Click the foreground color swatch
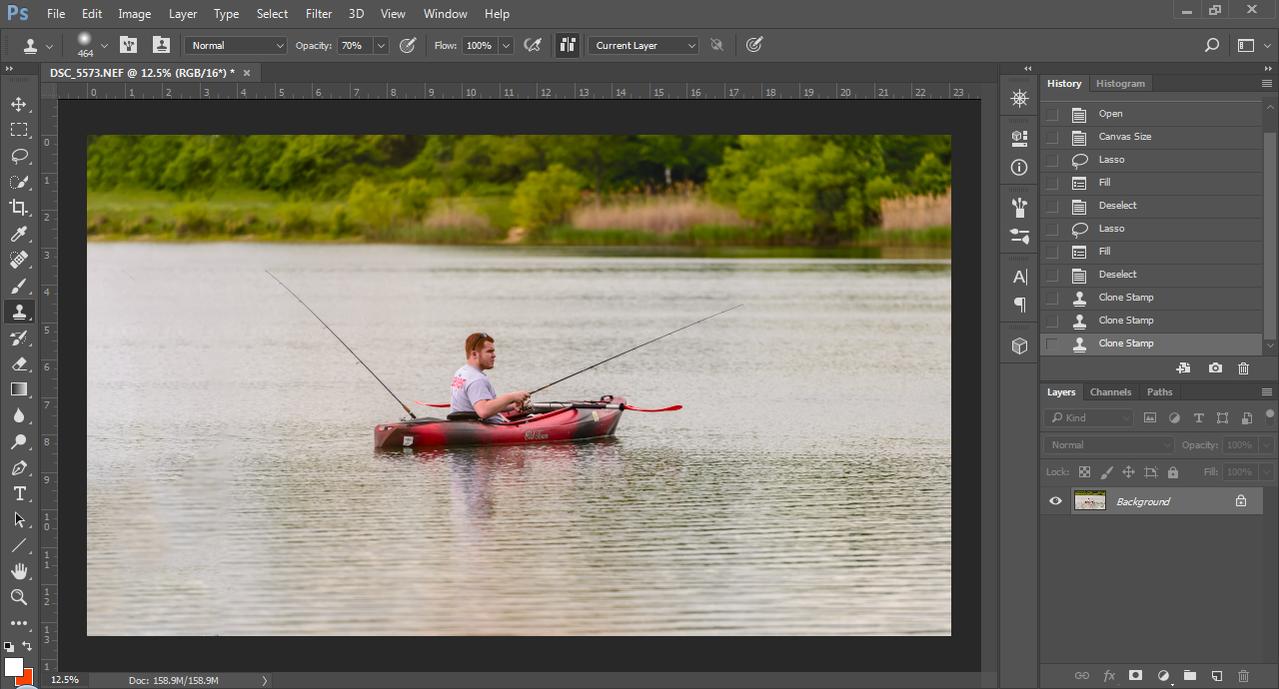The width and height of the screenshot is (1279, 689). click(13, 667)
